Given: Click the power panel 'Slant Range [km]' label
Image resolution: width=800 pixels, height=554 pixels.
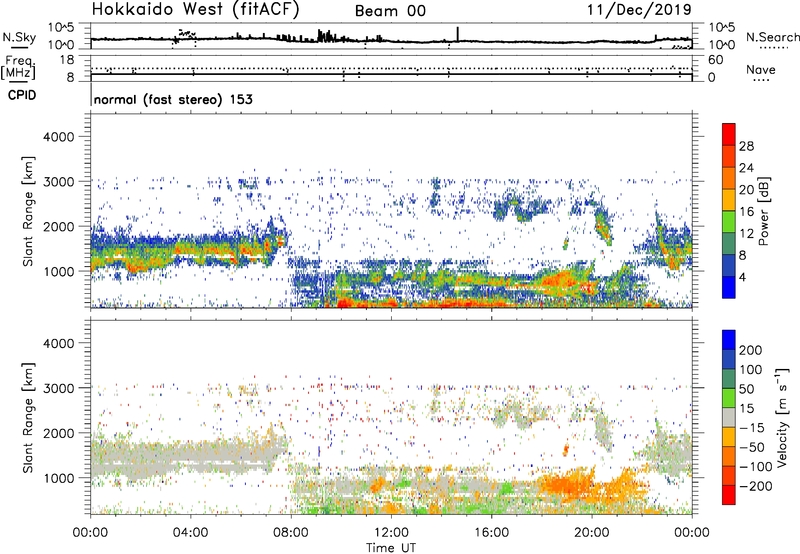Looking at the screenshot, I should 28,211.
